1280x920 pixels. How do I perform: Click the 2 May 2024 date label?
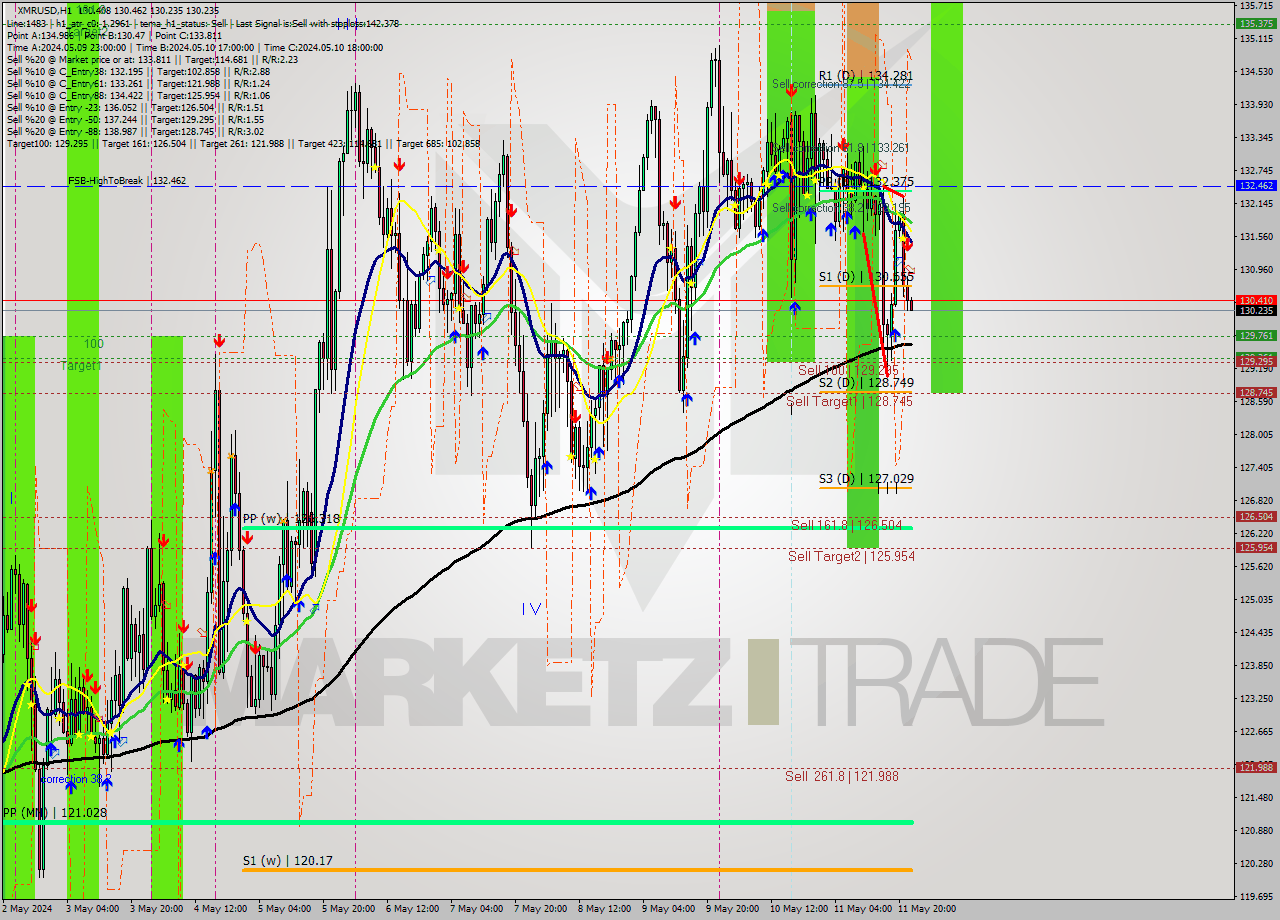[x=28, y=909]
